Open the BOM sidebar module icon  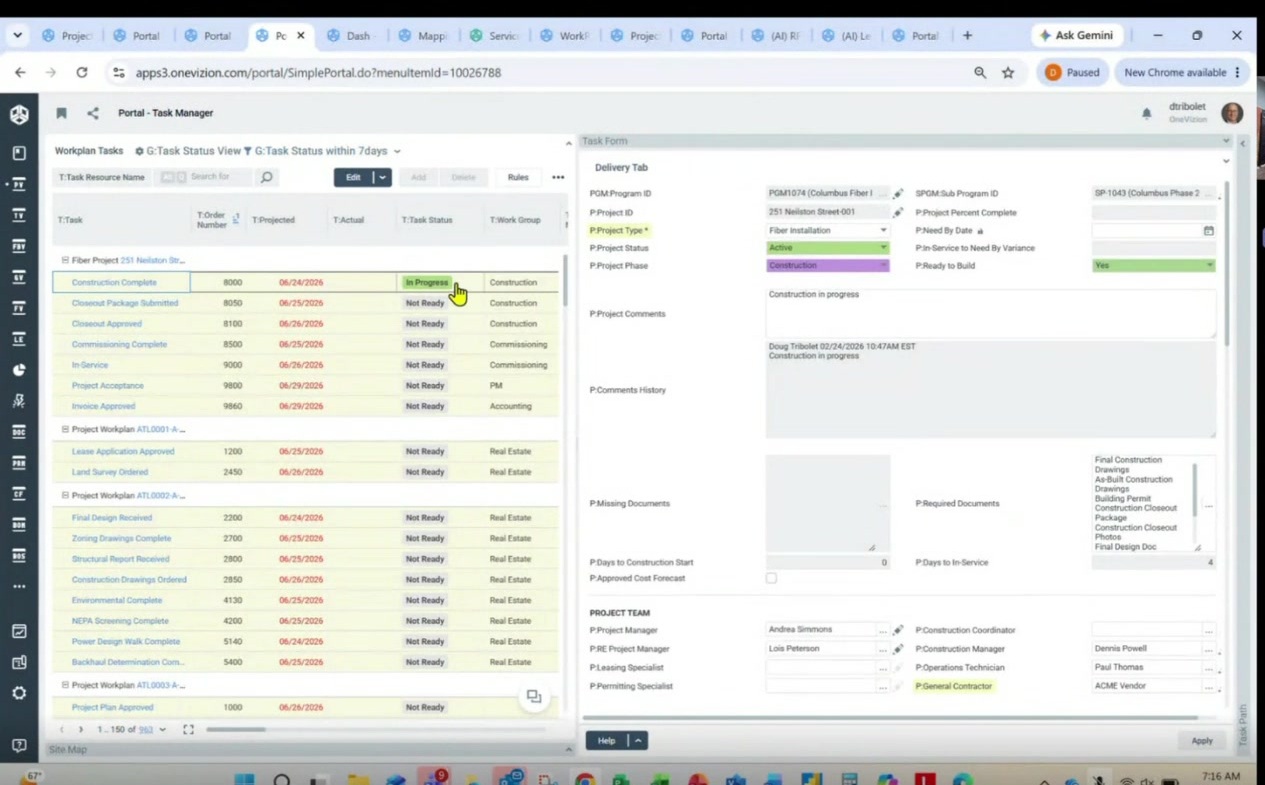coord(19,525)
